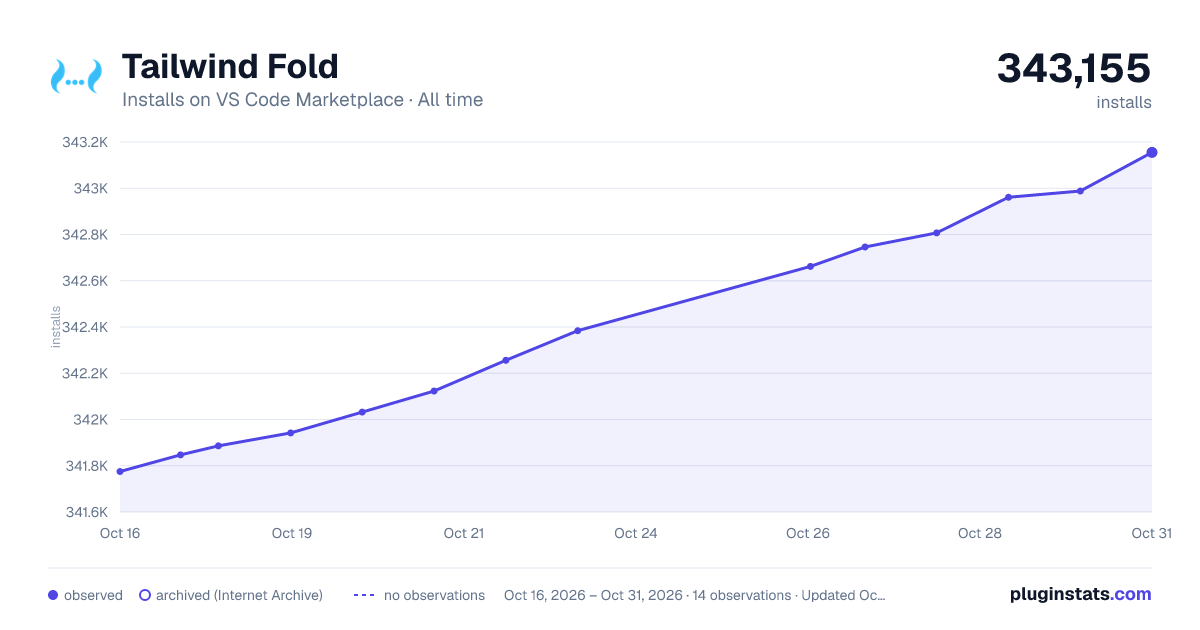Click the large final data point on Oct 31
Screen dimensions: 1200x630
click(1152, 152)
